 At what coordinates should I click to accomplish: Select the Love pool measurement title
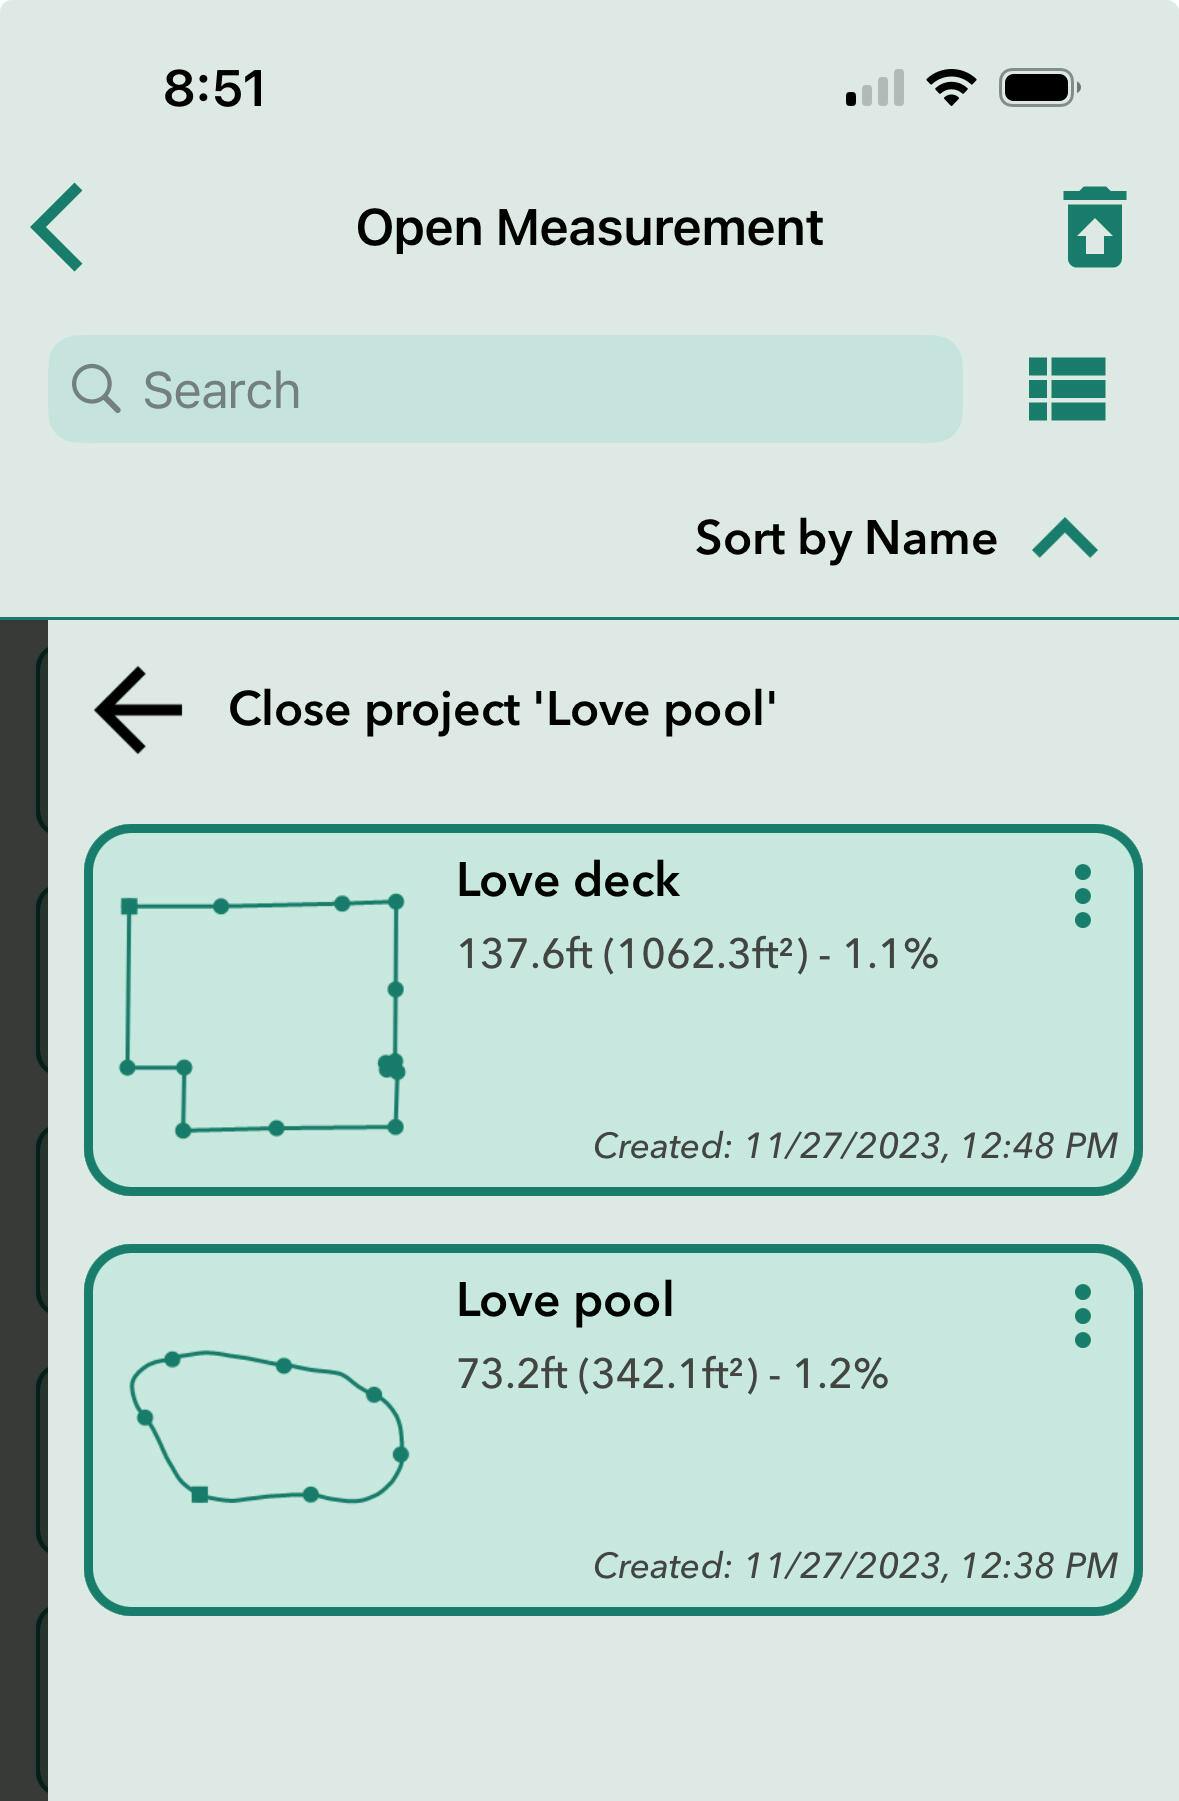point(565,1301)
